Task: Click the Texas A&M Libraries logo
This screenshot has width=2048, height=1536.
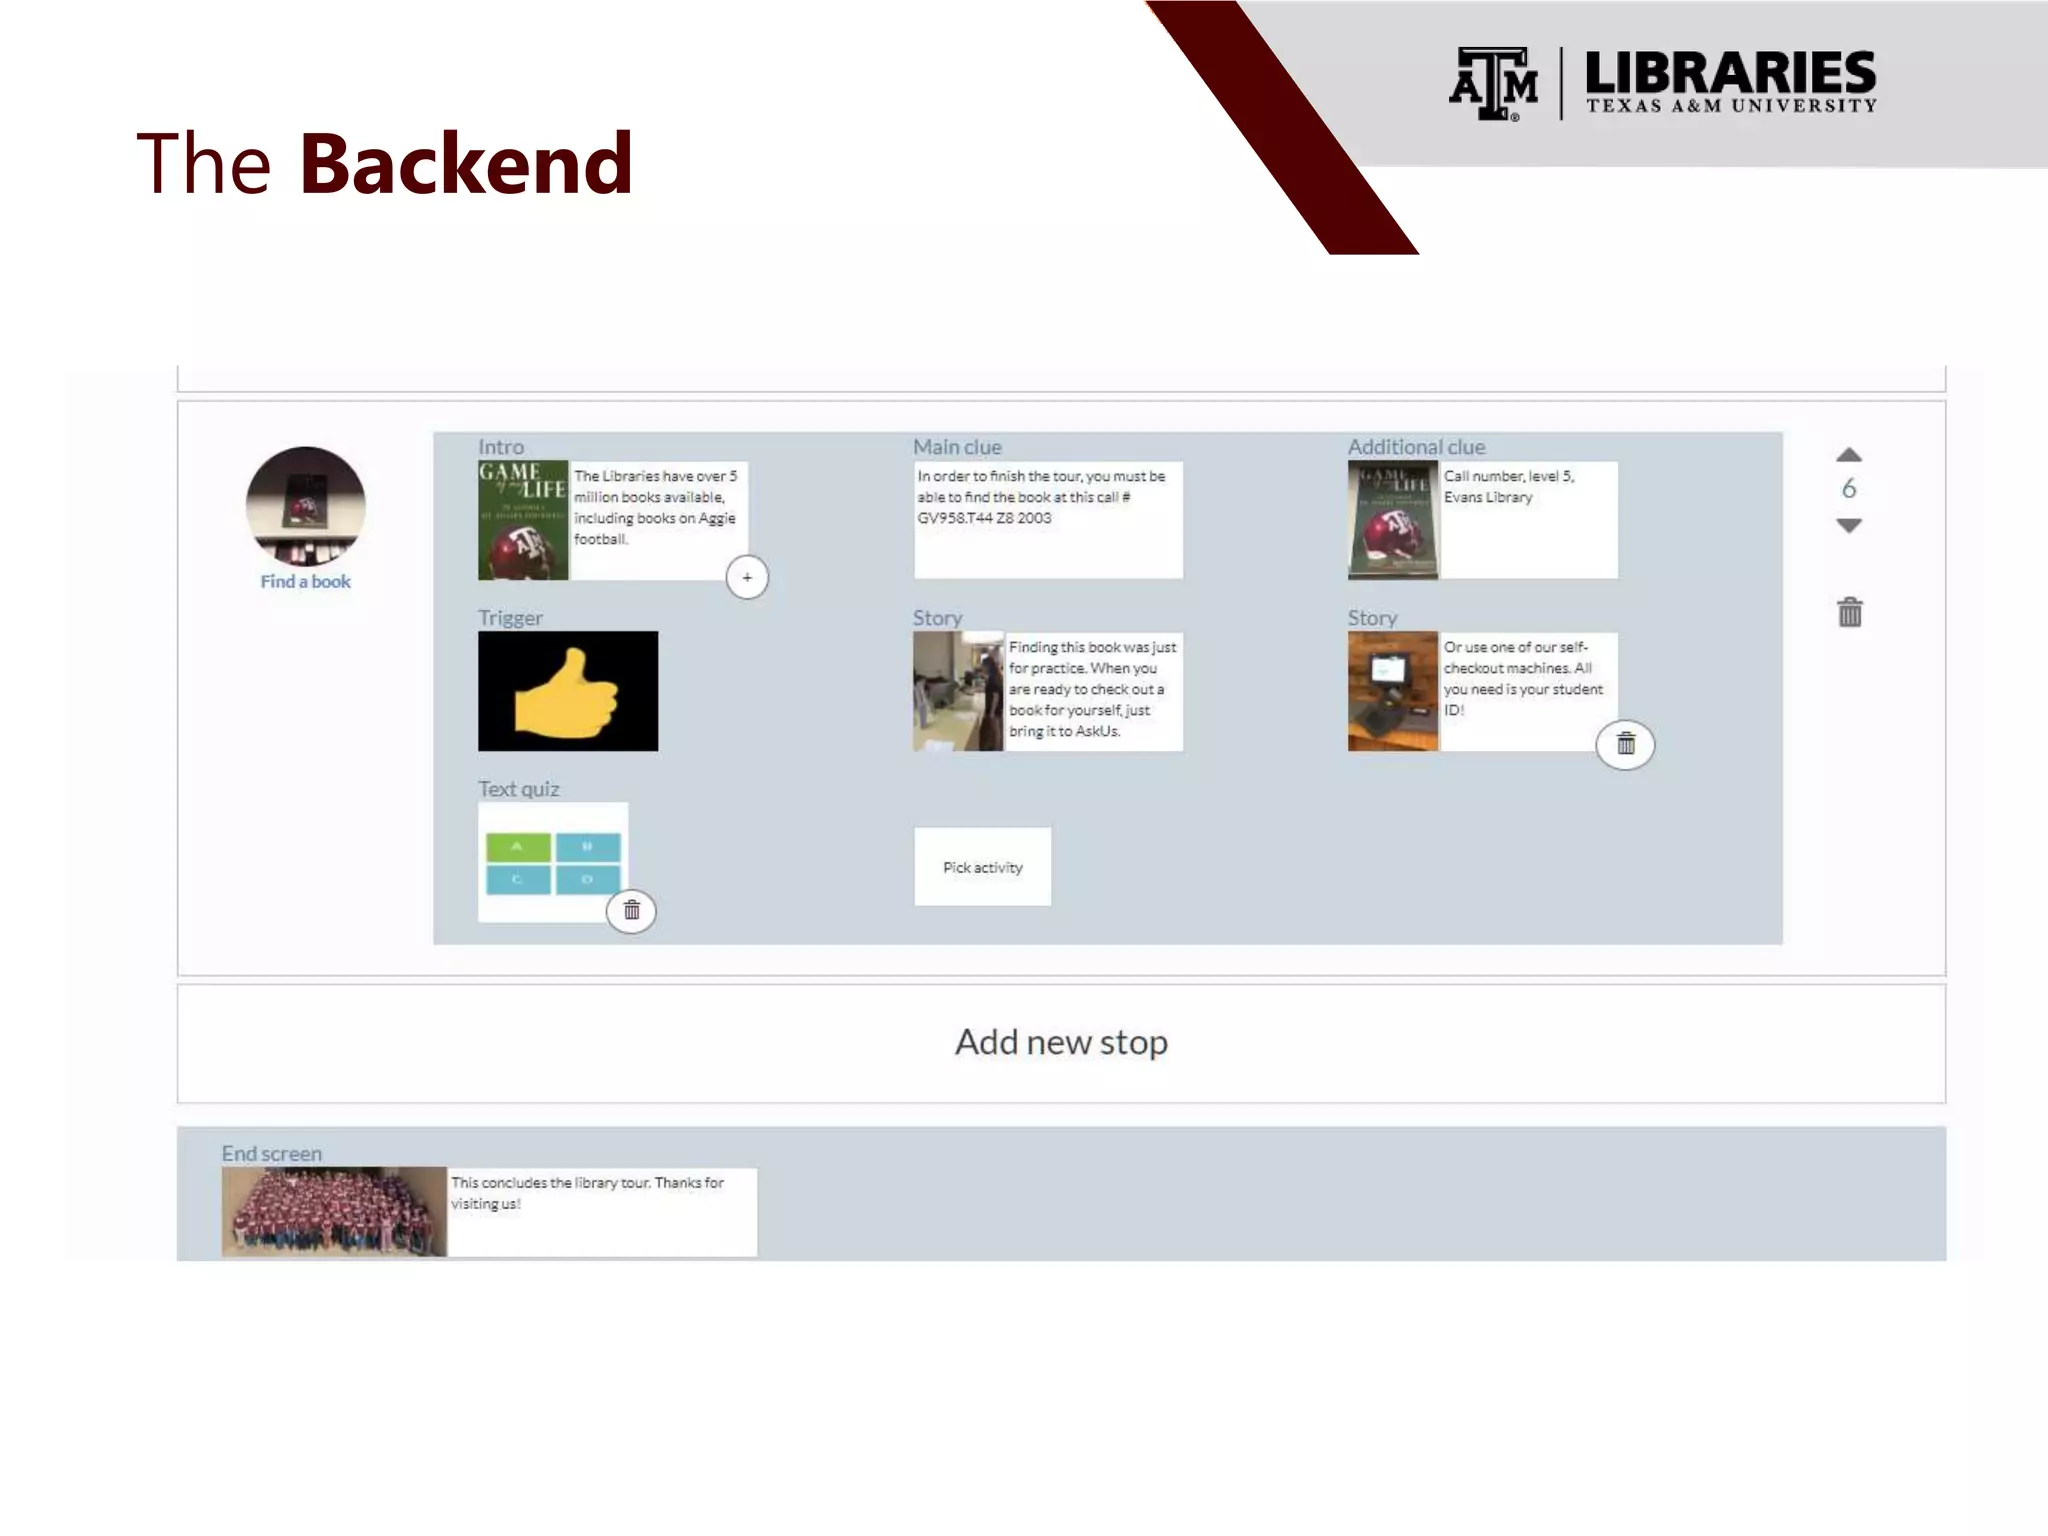Action: (x=1663, y=84)
